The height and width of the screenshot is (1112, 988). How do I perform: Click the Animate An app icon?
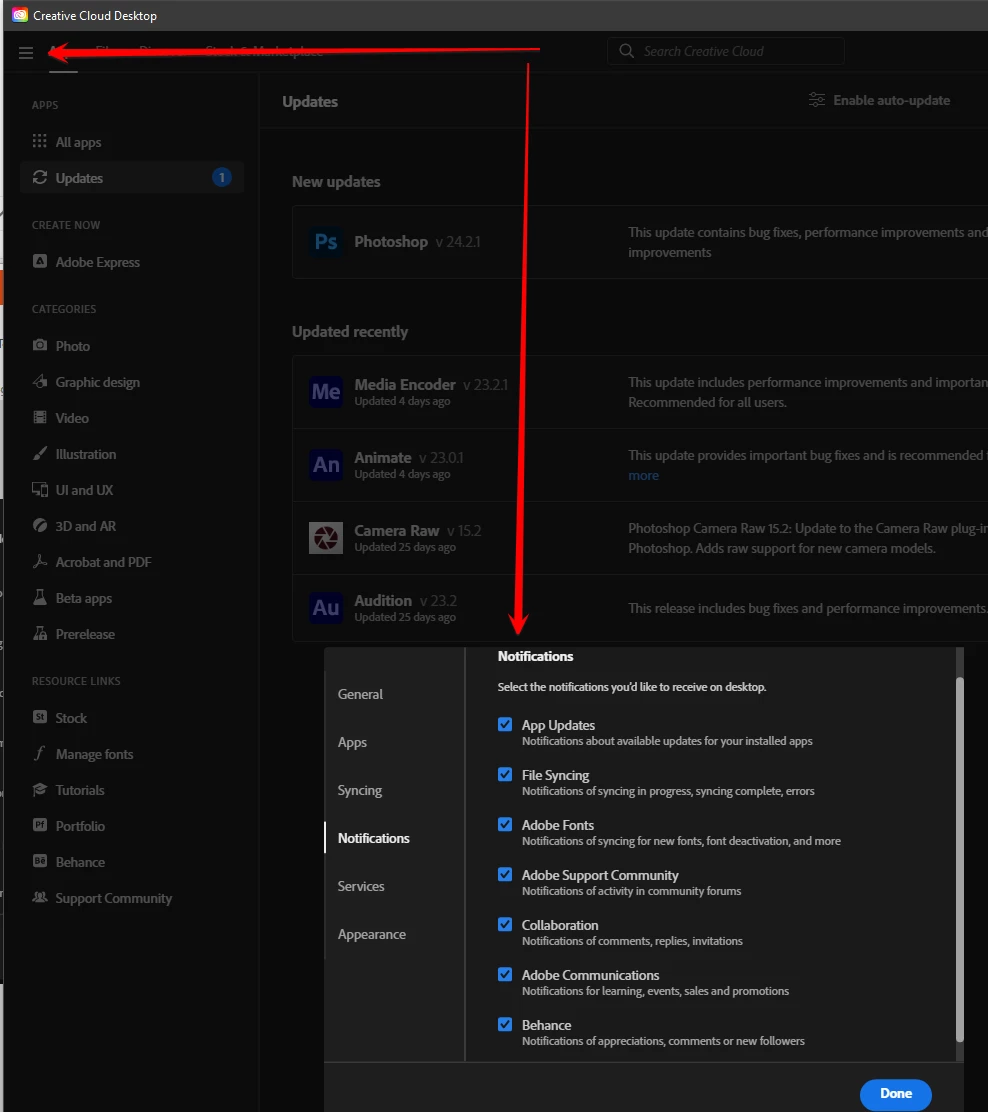pos(326,465)
